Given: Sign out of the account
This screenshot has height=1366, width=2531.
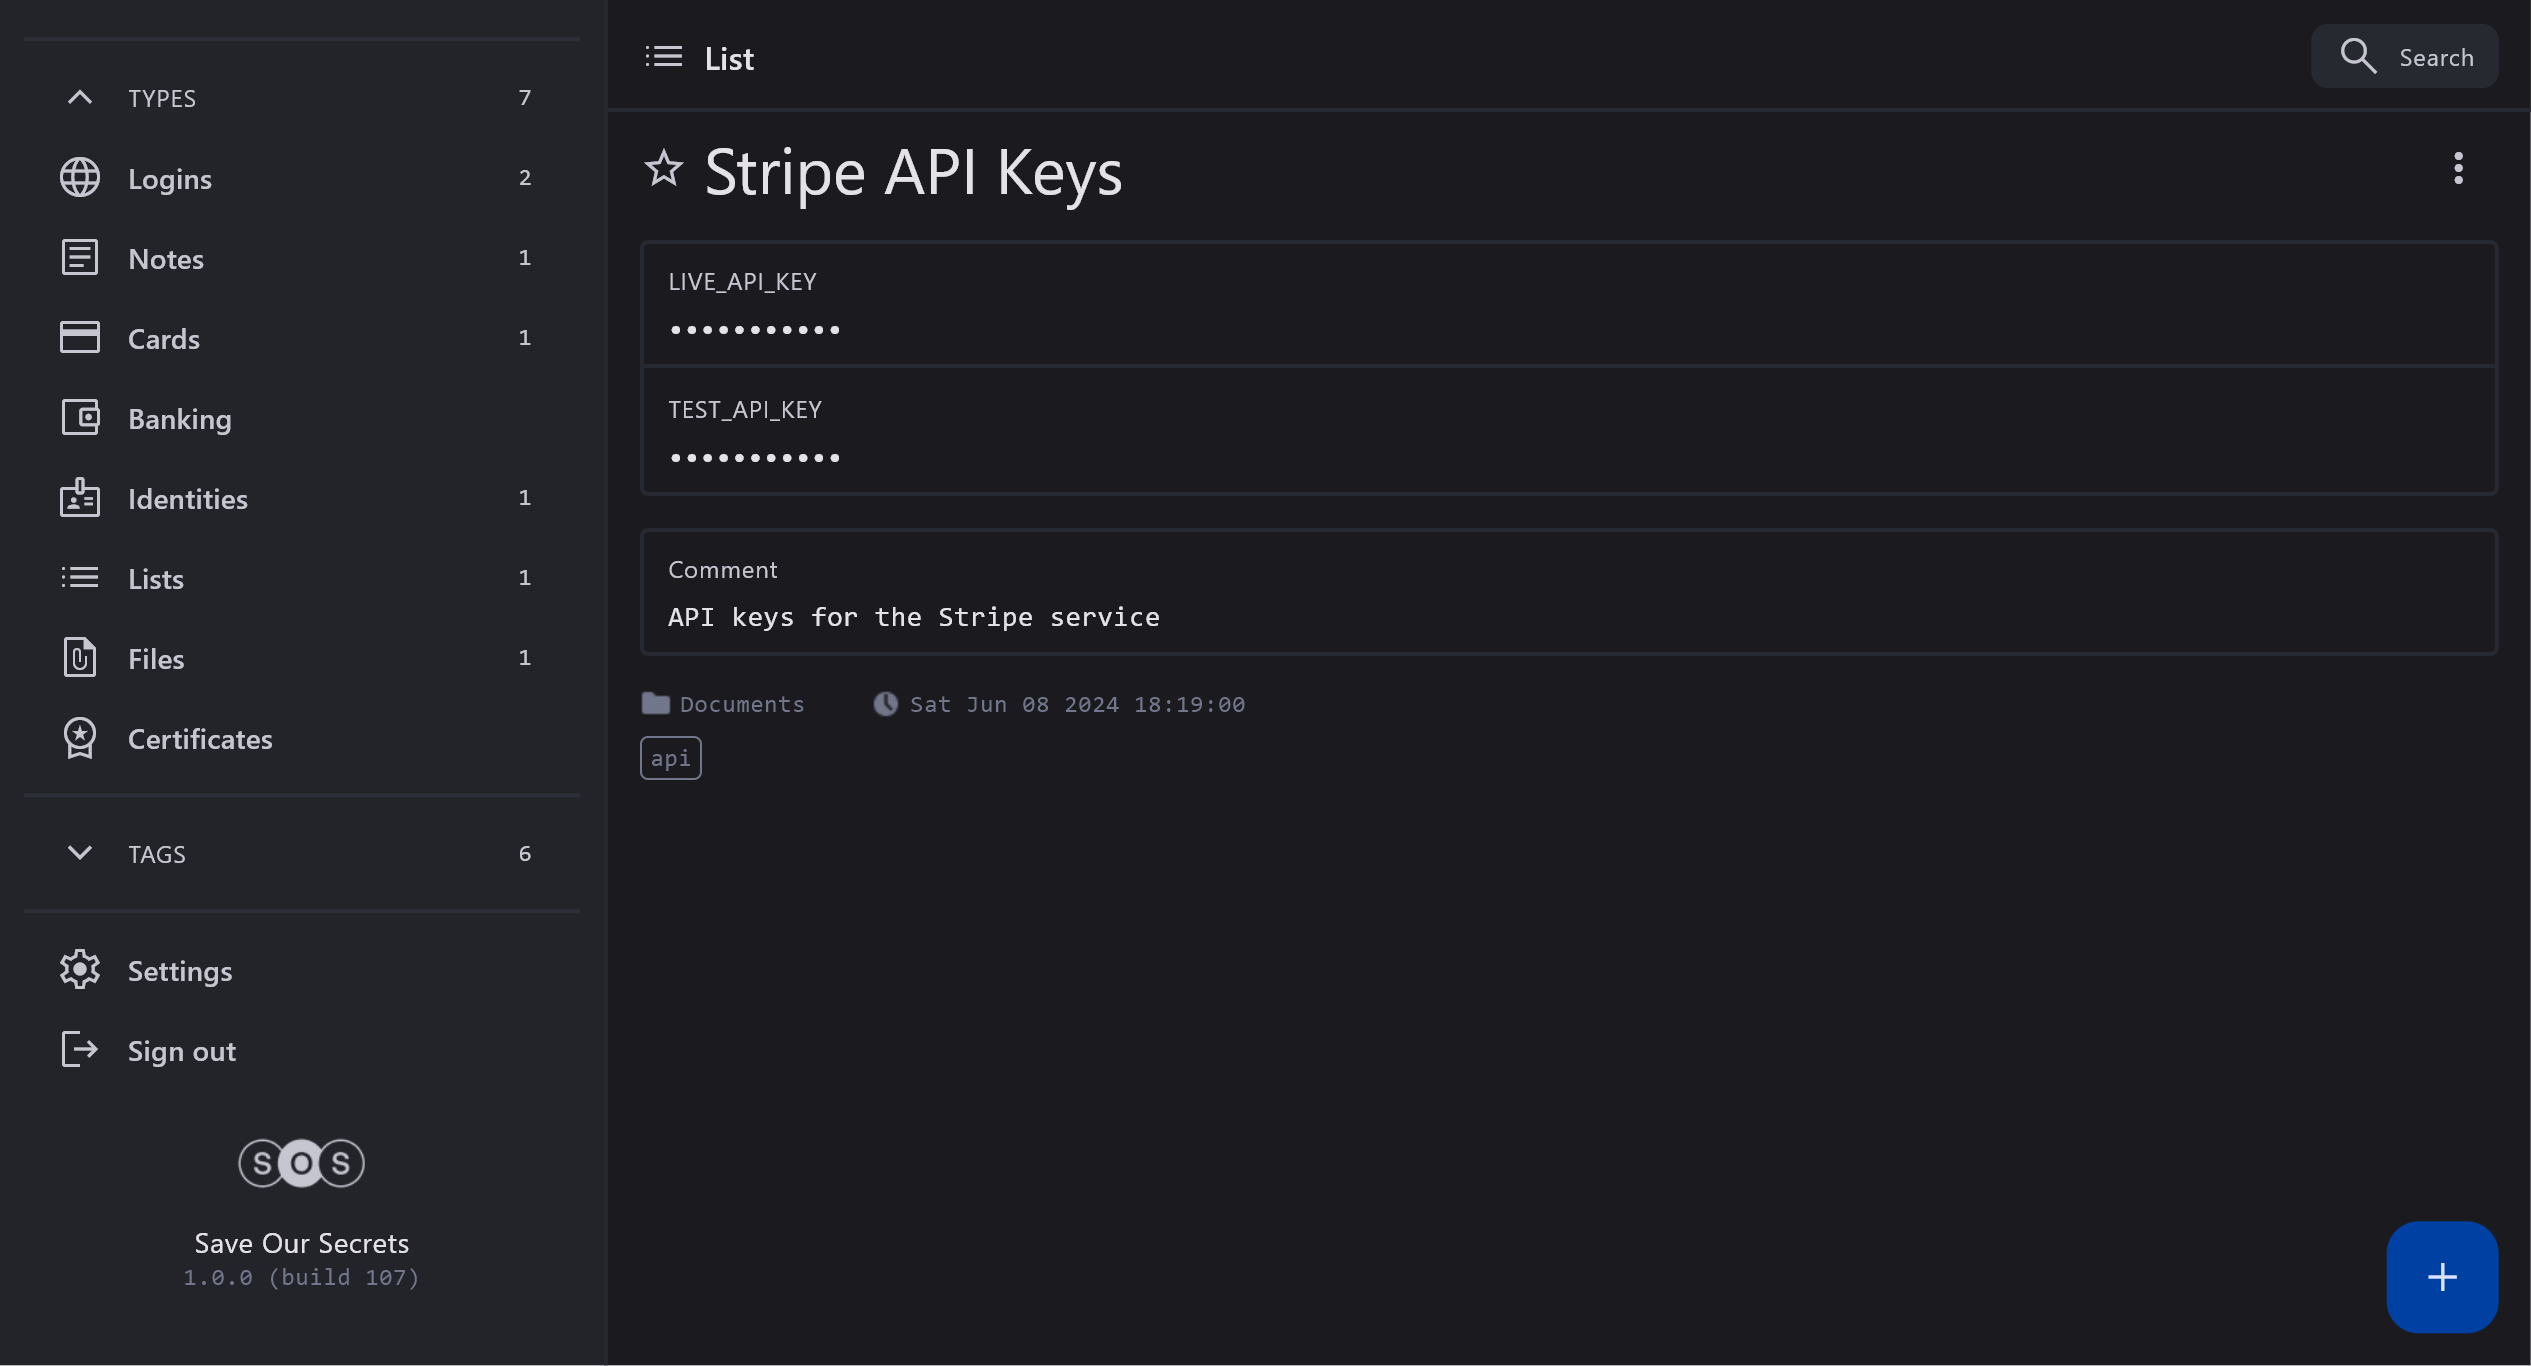Looking at the screenshot, I should pos(181,1051).
